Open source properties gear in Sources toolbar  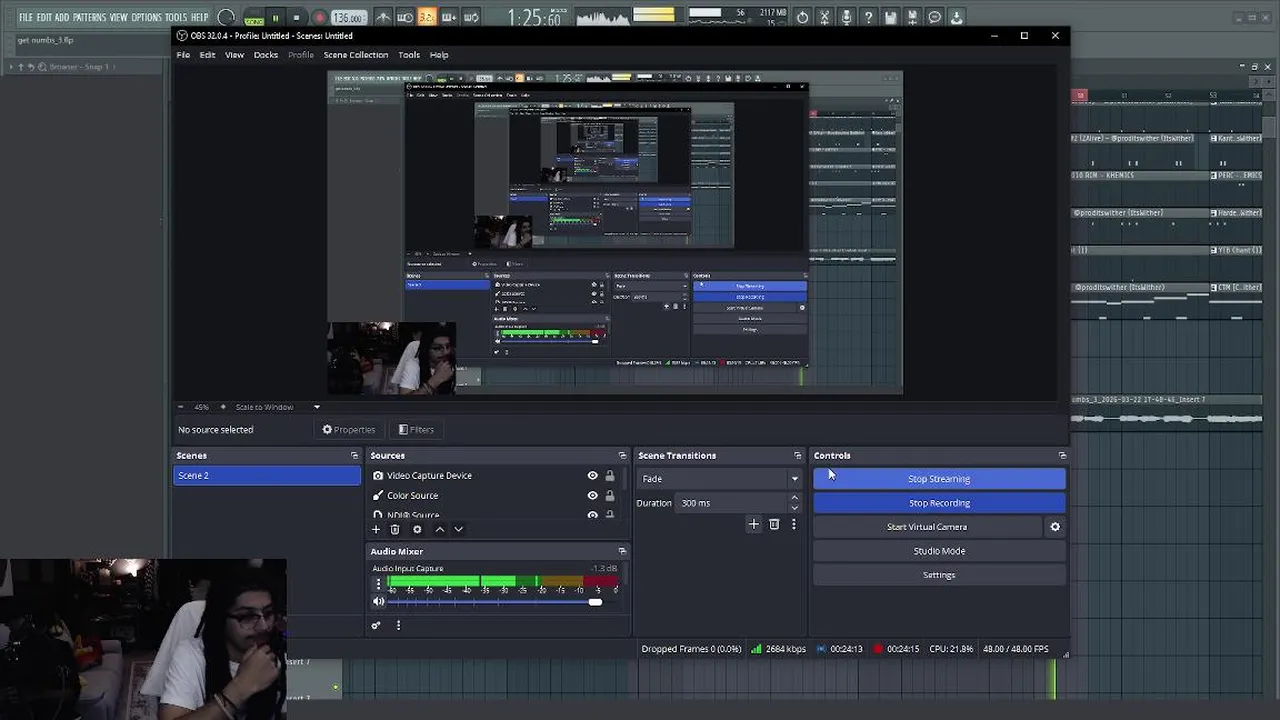[x=417, y=530]
